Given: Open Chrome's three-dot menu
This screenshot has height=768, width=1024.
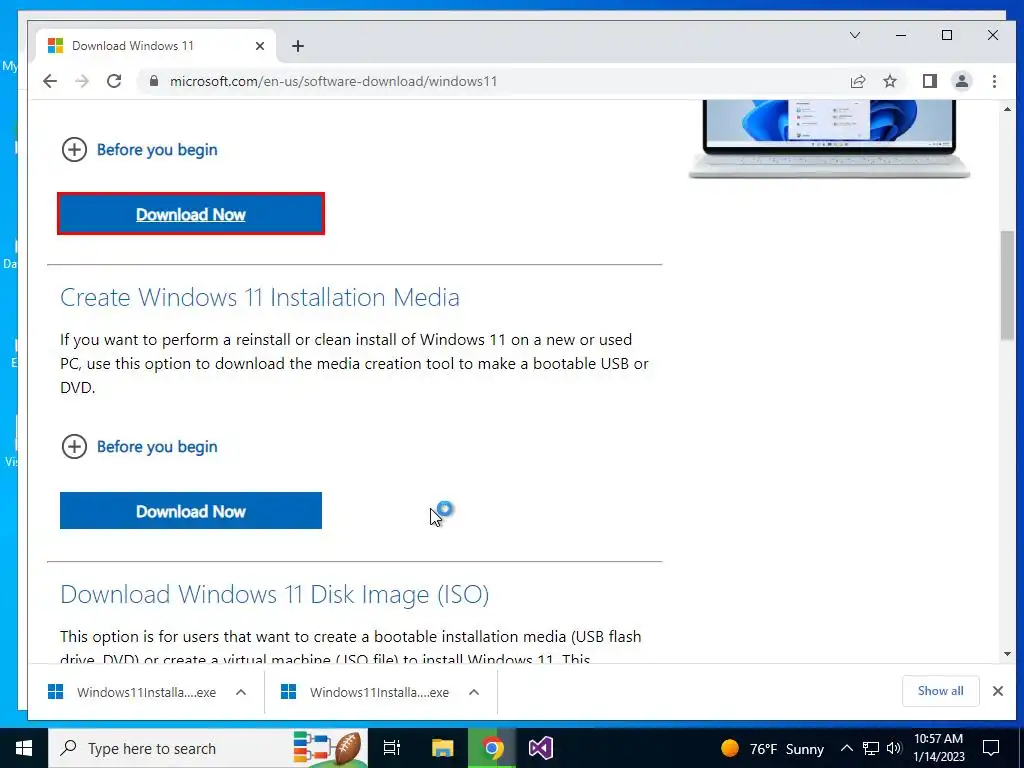Looking at the screenshot, I should (994, 81).
